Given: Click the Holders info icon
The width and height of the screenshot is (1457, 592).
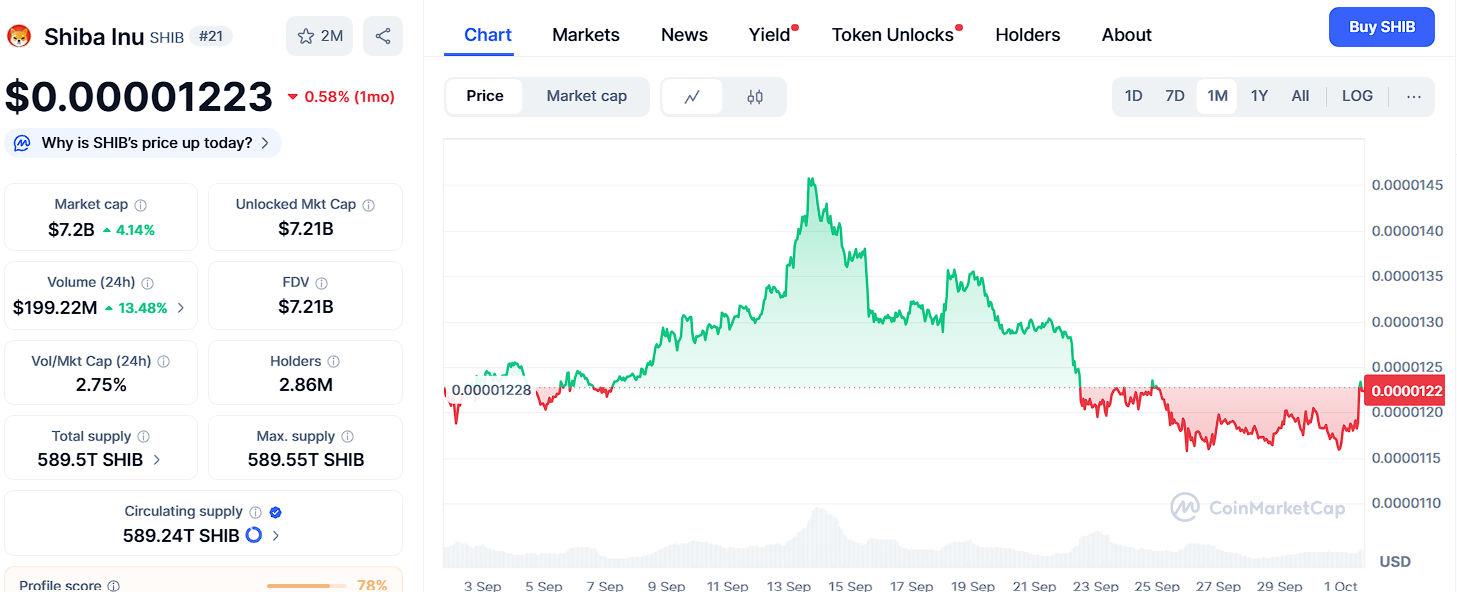Looking at the screenshot, I should coord(334,361).
